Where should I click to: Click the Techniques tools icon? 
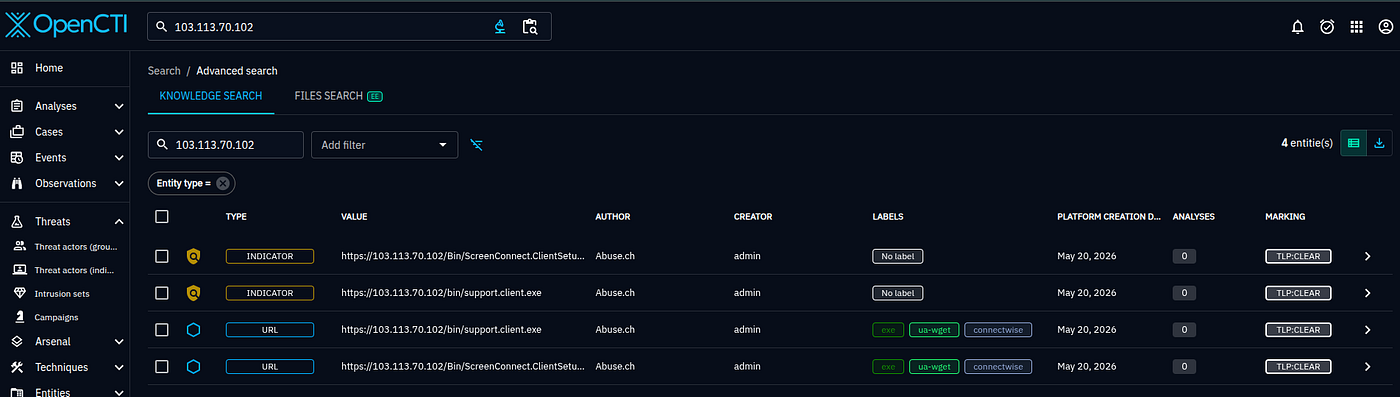(x=16, y=367)
